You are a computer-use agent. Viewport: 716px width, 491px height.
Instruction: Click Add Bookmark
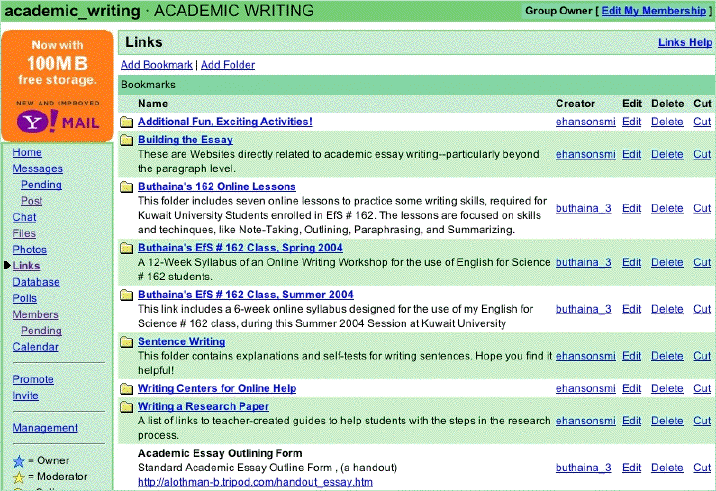157,65
